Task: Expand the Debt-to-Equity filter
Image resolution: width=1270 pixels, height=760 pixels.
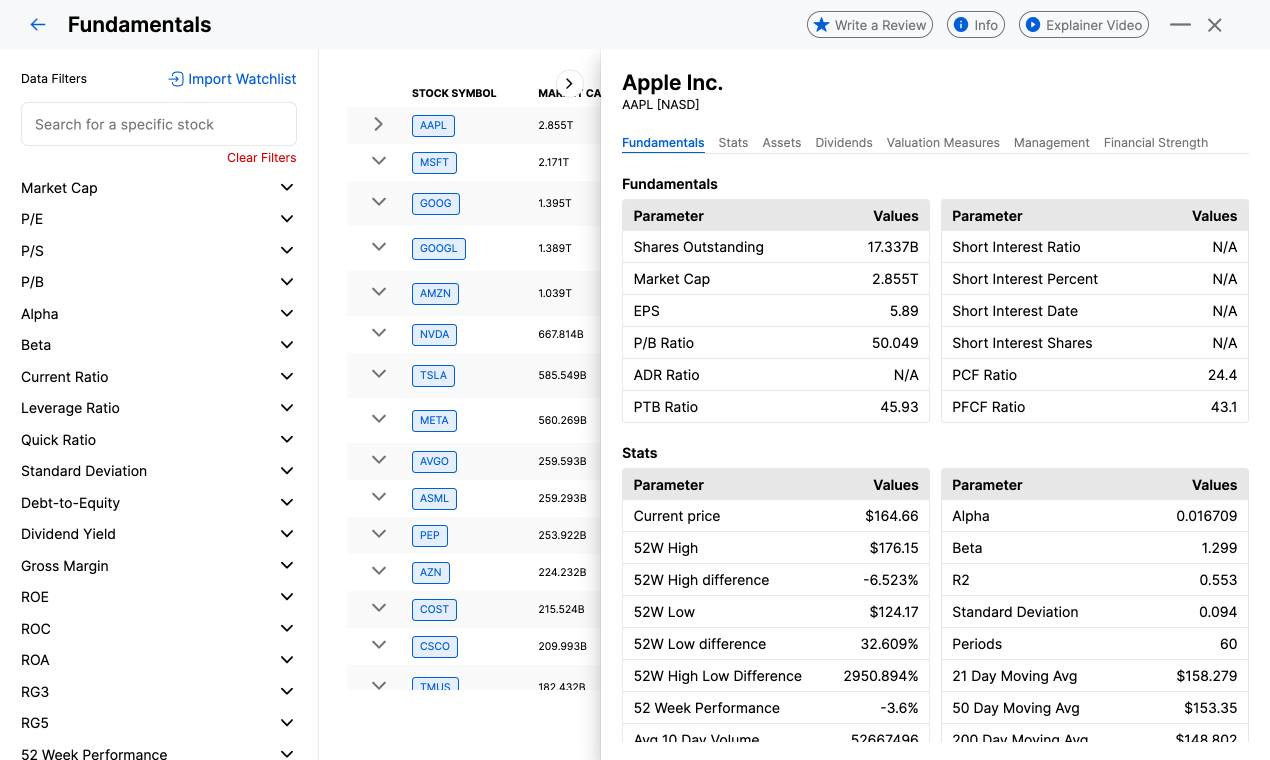Action: [x=159, y=503]
